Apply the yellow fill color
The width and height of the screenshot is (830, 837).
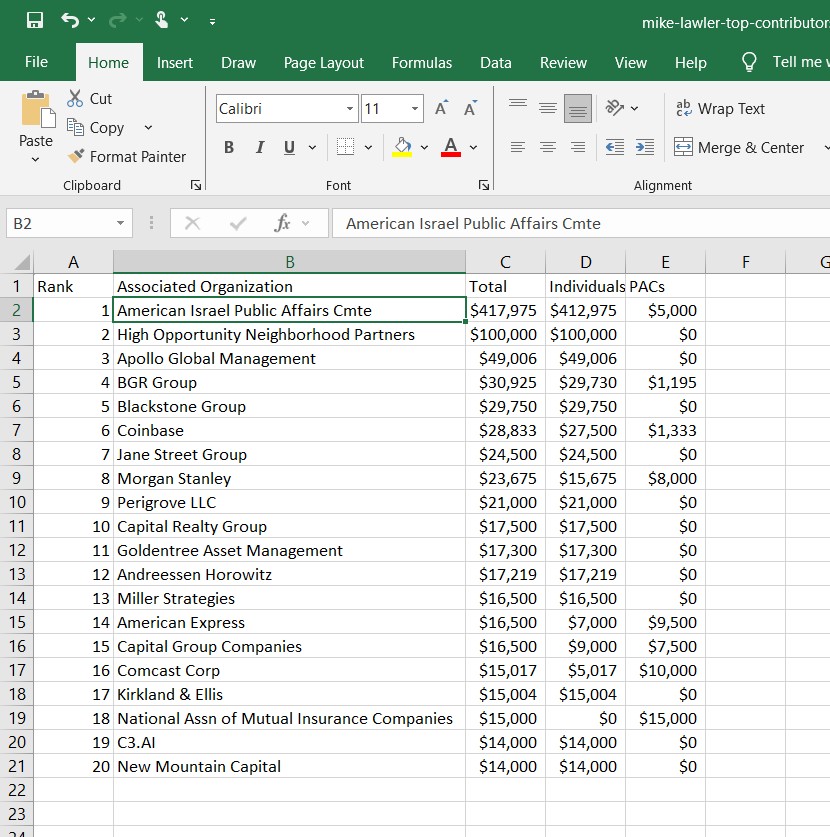tap(402, 147)
